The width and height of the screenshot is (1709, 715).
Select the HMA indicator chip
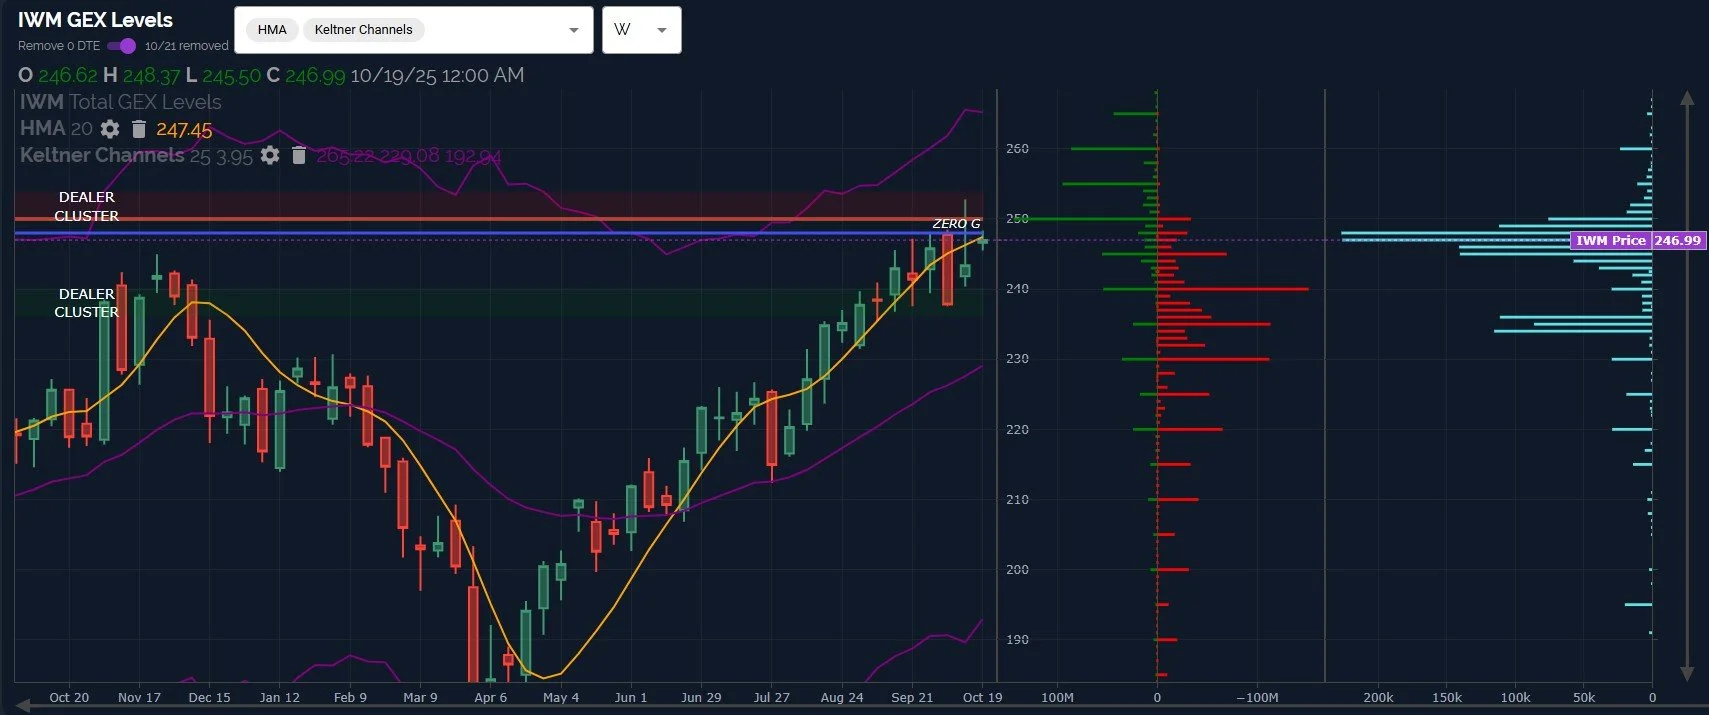pos(272,30)
